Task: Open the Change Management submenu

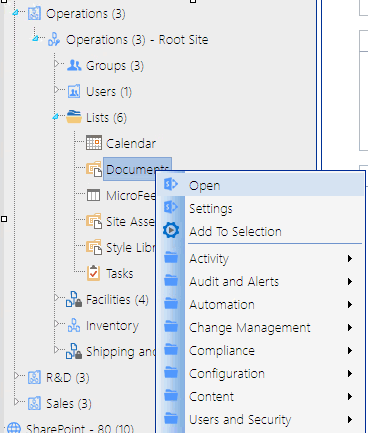Action: [x=260, y=328]
